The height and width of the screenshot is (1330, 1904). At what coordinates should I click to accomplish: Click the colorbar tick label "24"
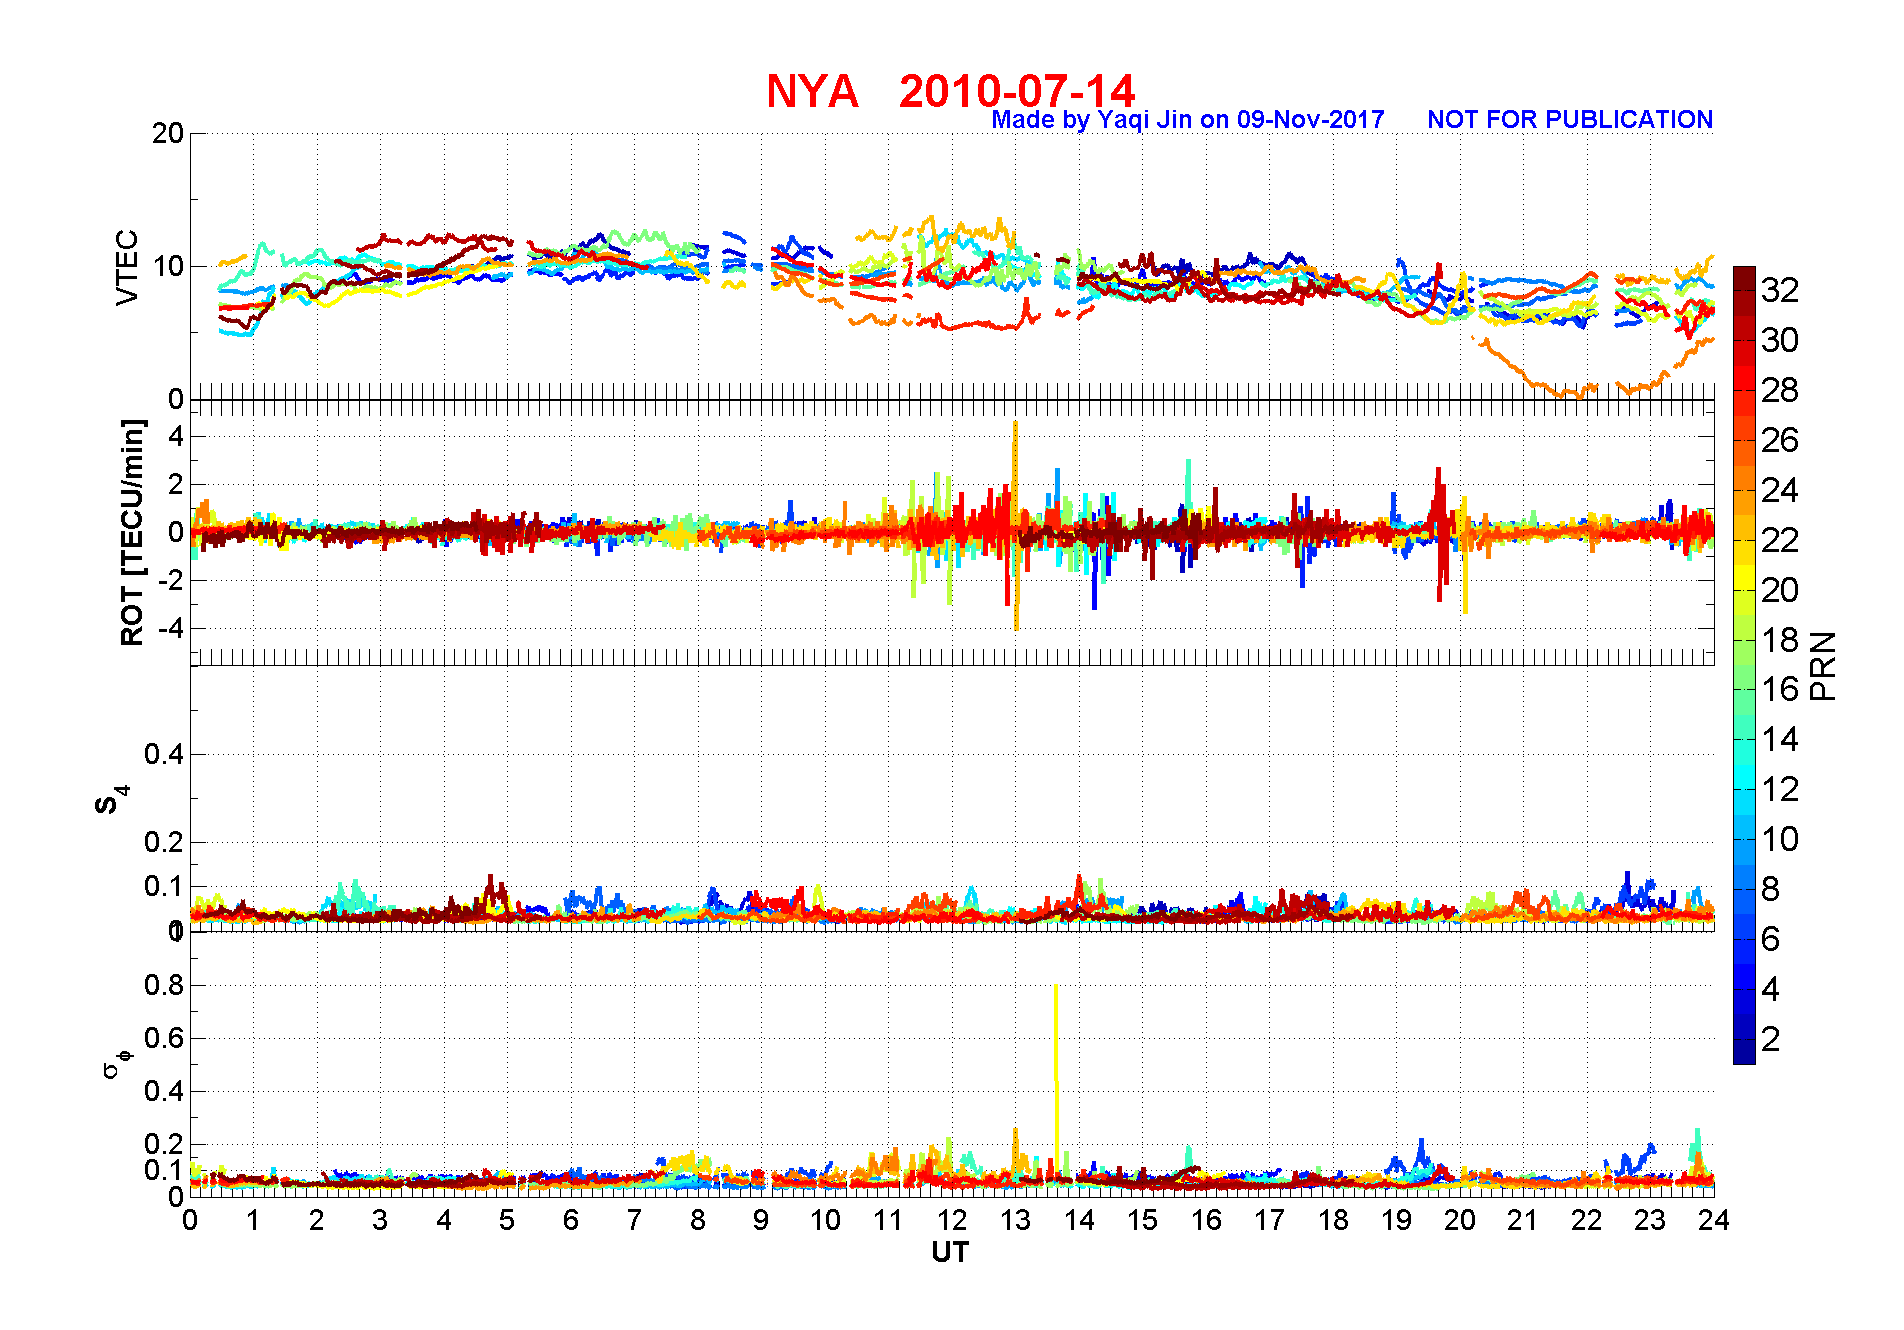click(x=1780, y=490)
